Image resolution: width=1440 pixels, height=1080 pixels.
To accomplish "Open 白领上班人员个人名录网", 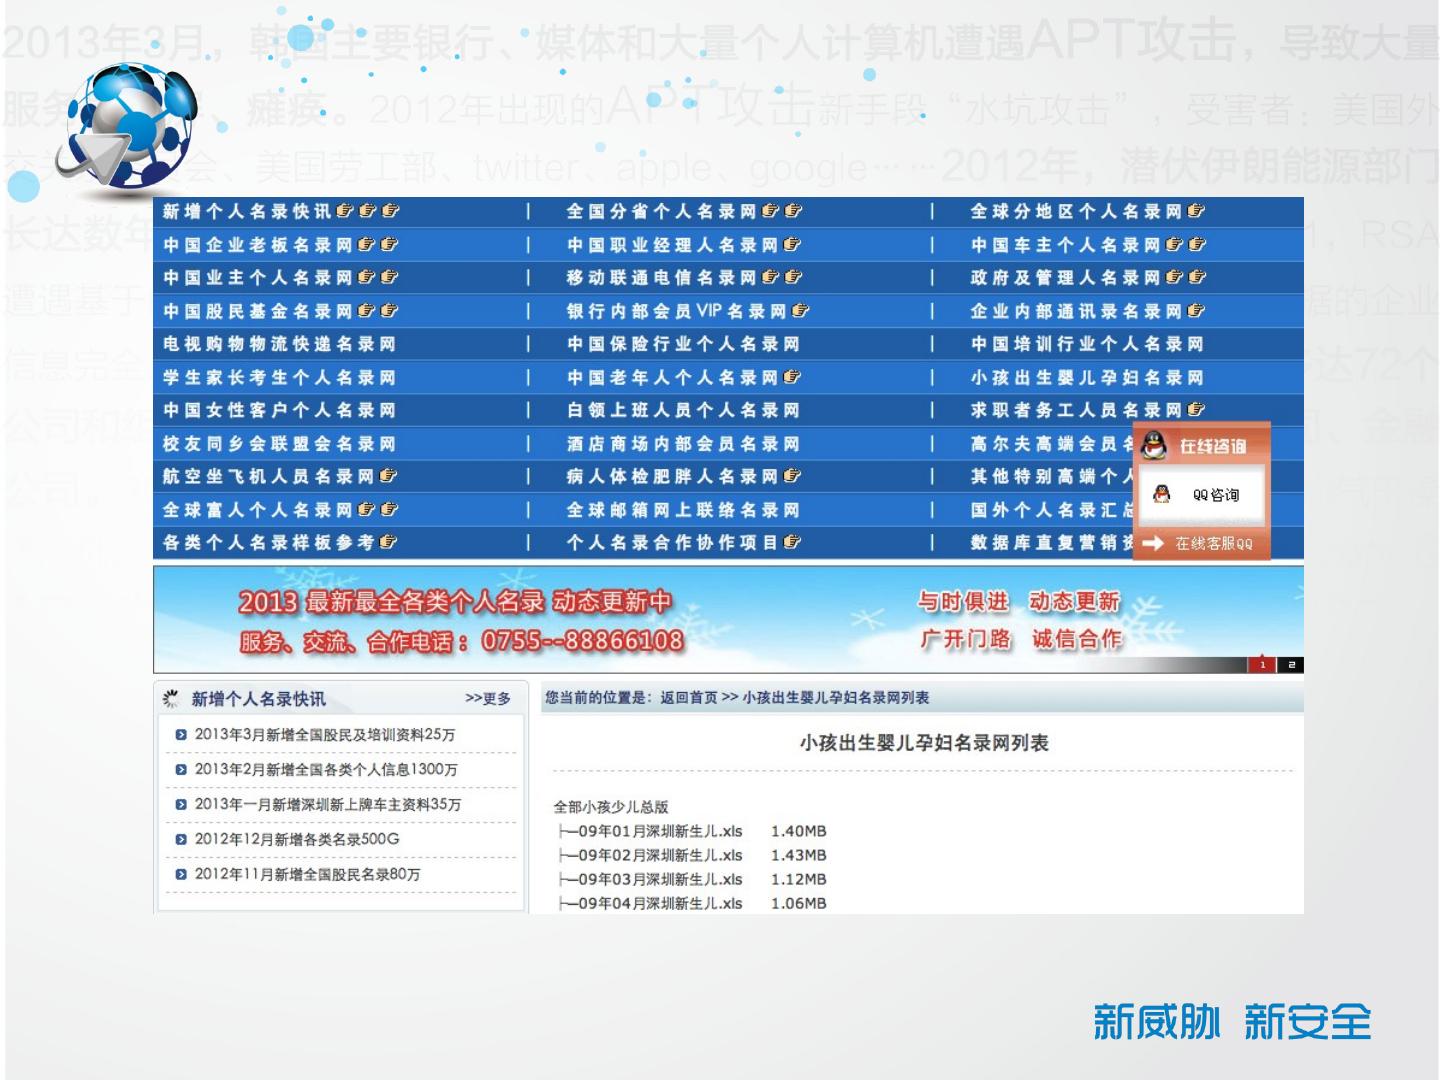I will tap(683, 410).
